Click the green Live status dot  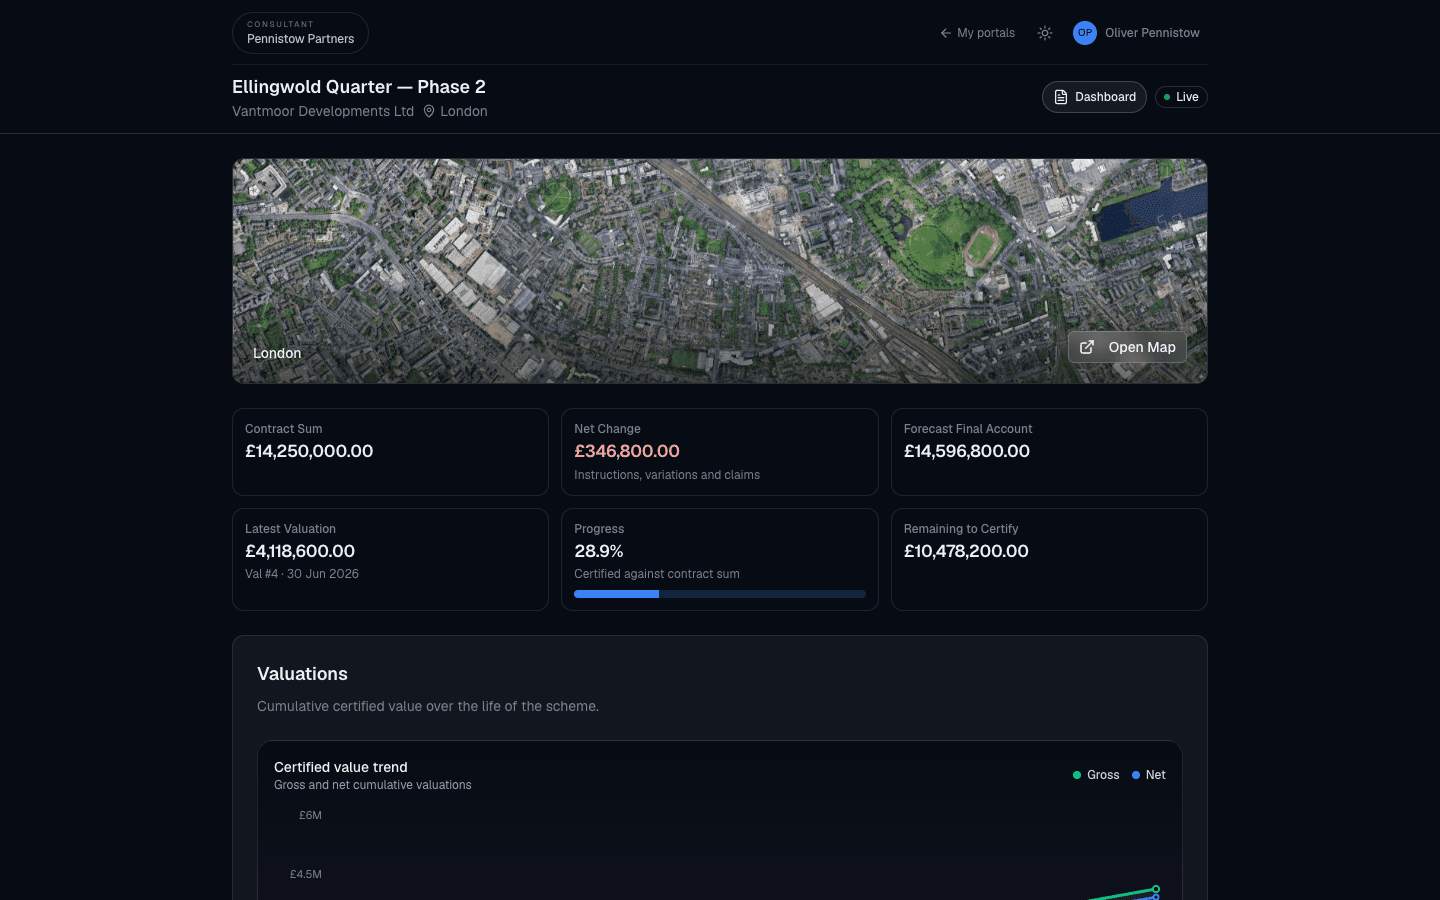click(1167, 97)
